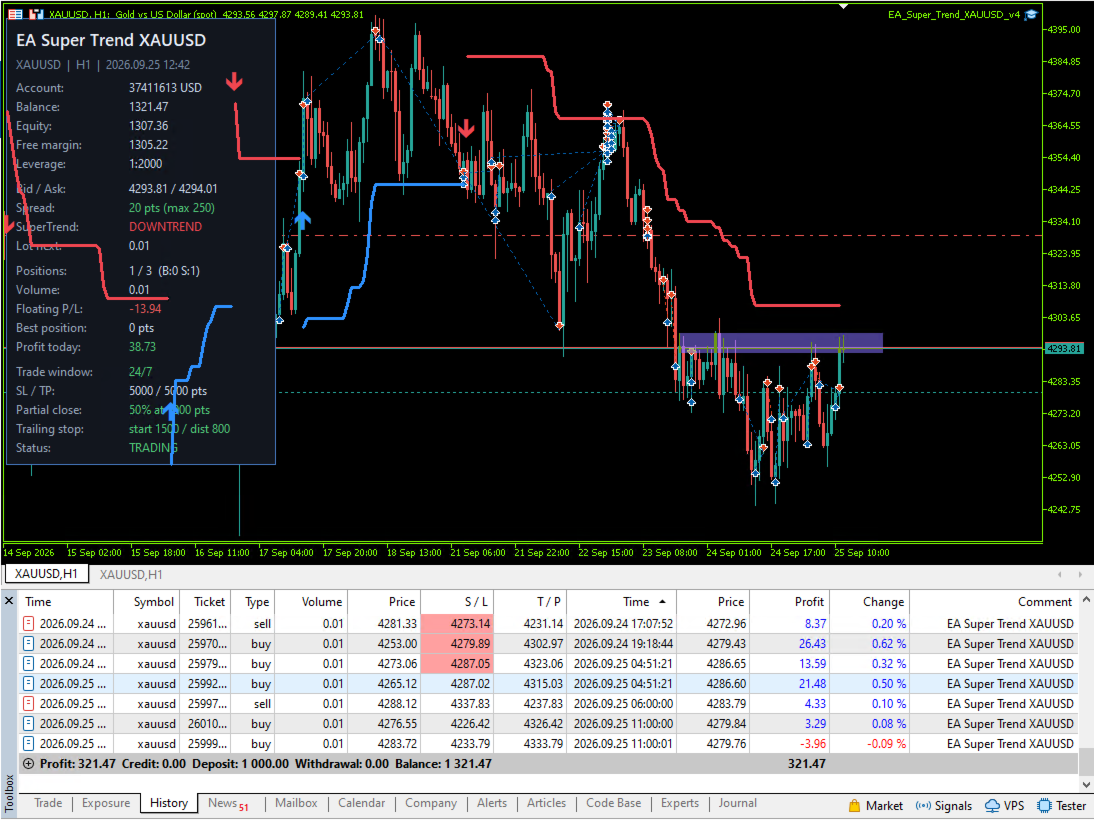1094x820 pixels.
Task: Switch to the Exposure tab
Action: 105,803
